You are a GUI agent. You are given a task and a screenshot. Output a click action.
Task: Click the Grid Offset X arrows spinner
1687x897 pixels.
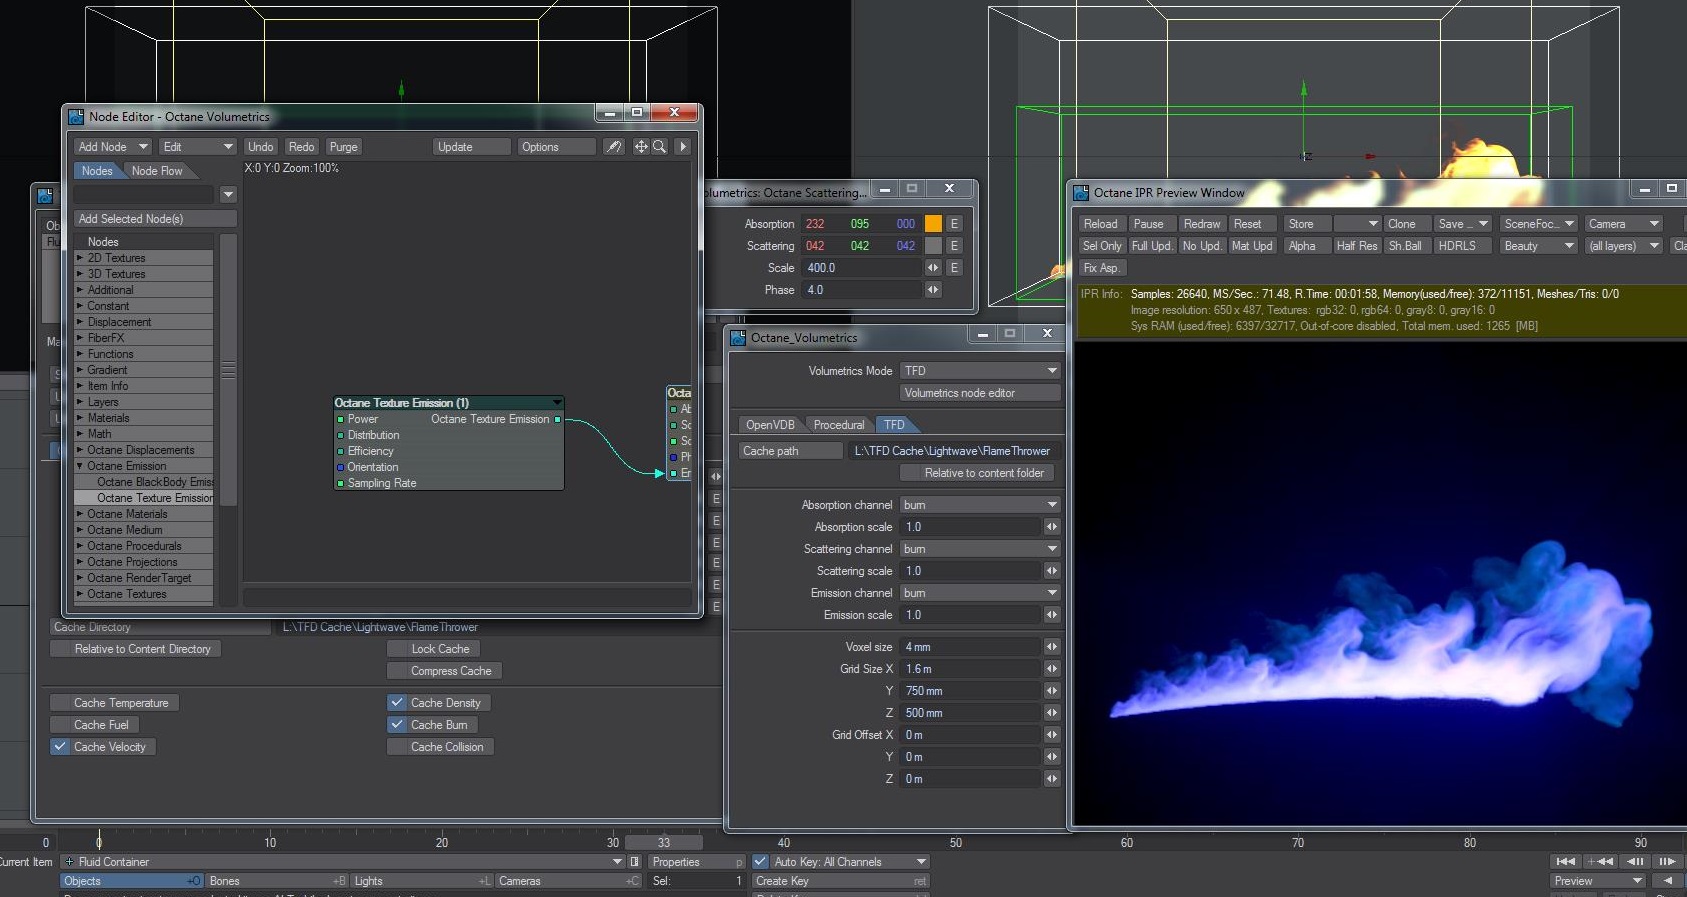click(x=1051, y=735)
